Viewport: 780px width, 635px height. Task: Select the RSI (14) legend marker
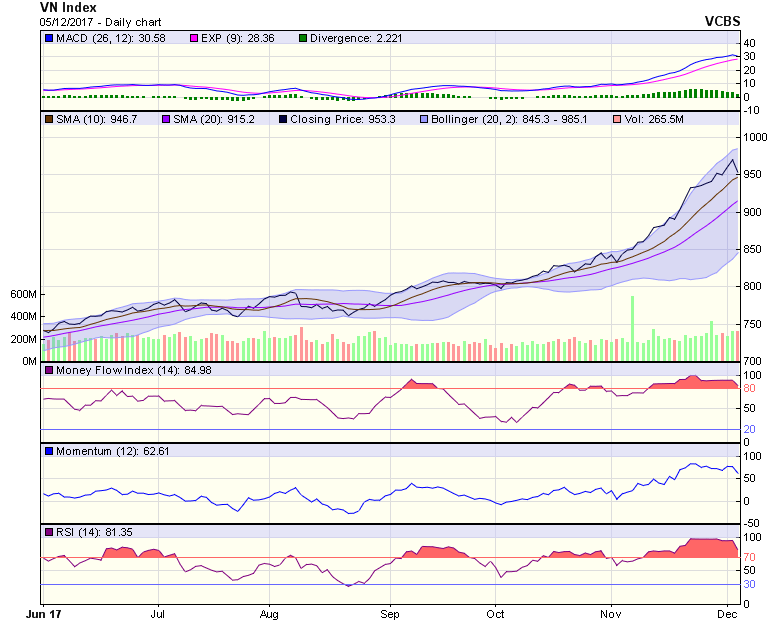49,531
